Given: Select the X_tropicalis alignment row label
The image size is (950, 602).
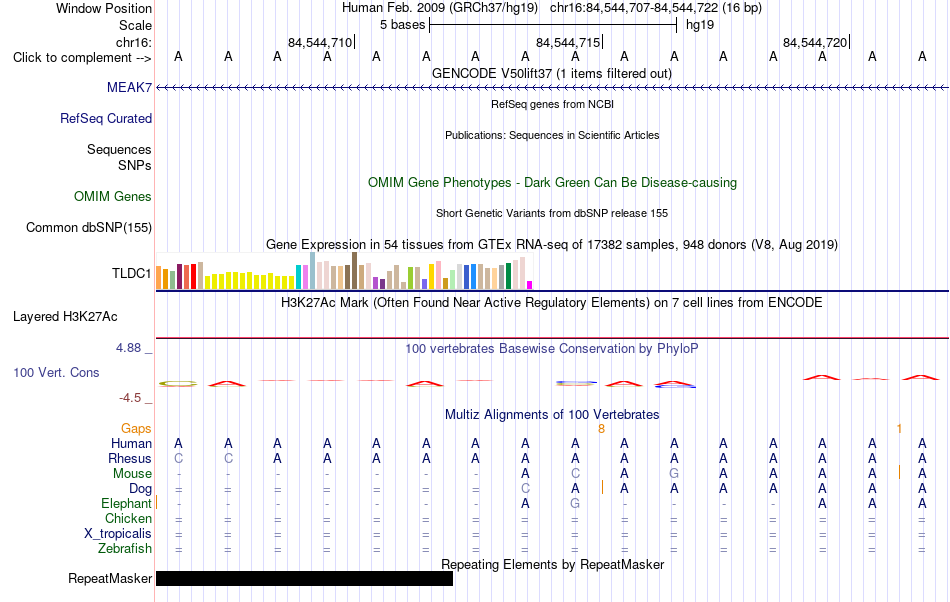Looking at the screenshot, I should 118,534.
